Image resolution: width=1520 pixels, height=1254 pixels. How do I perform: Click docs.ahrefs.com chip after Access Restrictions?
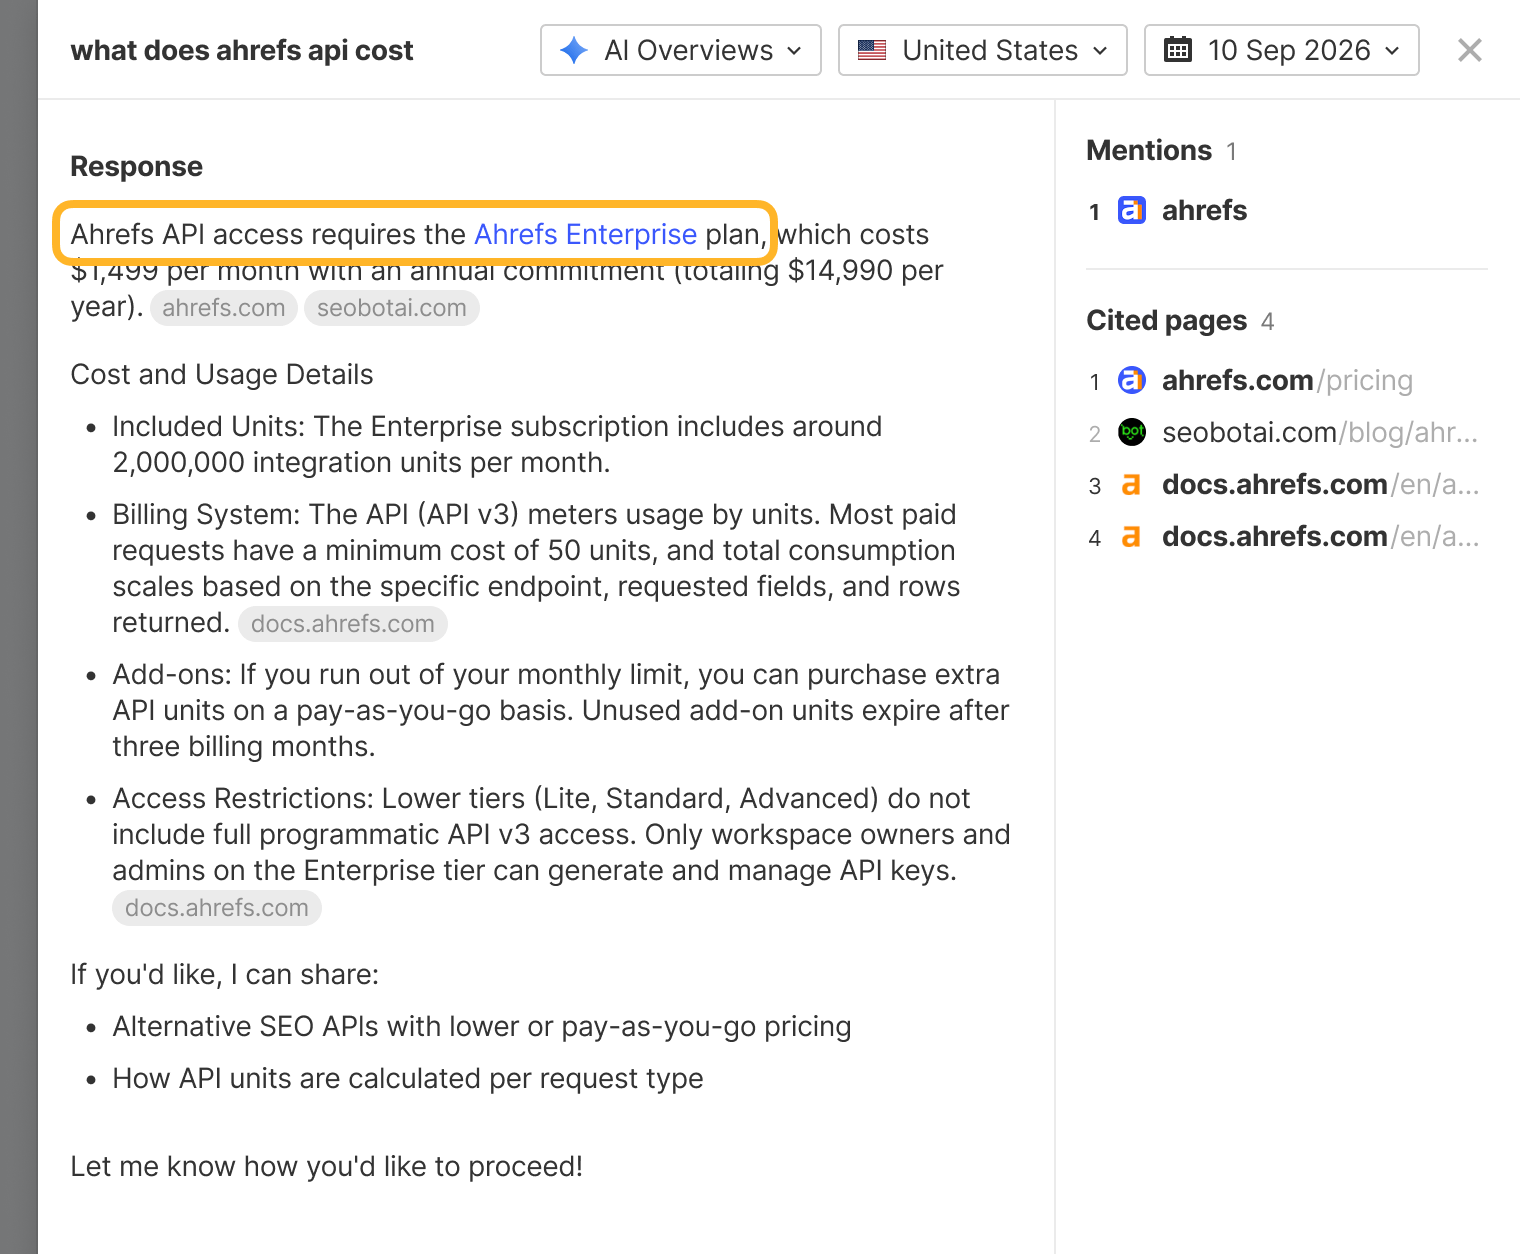click(x=217, y=908)
